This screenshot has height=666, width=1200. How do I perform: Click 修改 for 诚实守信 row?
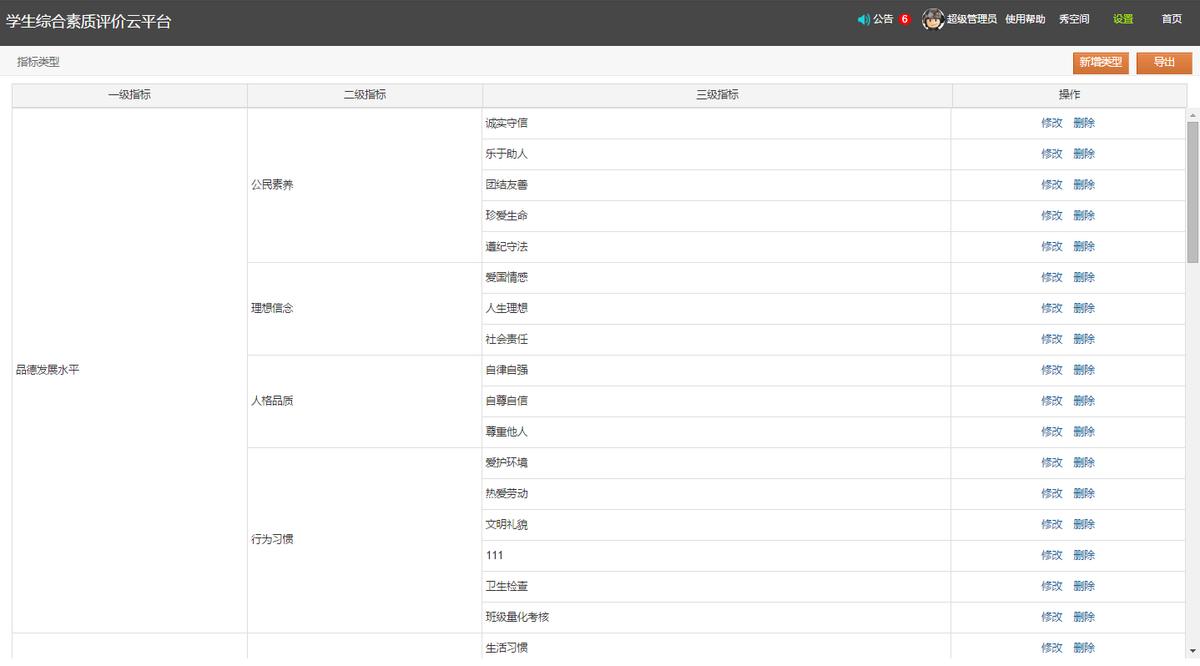click(x=1051, y=123)
